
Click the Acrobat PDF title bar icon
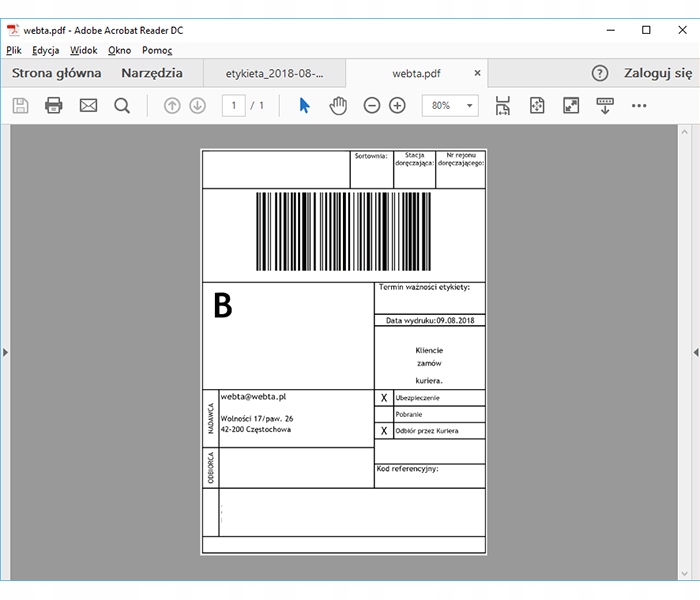(13, 30)
